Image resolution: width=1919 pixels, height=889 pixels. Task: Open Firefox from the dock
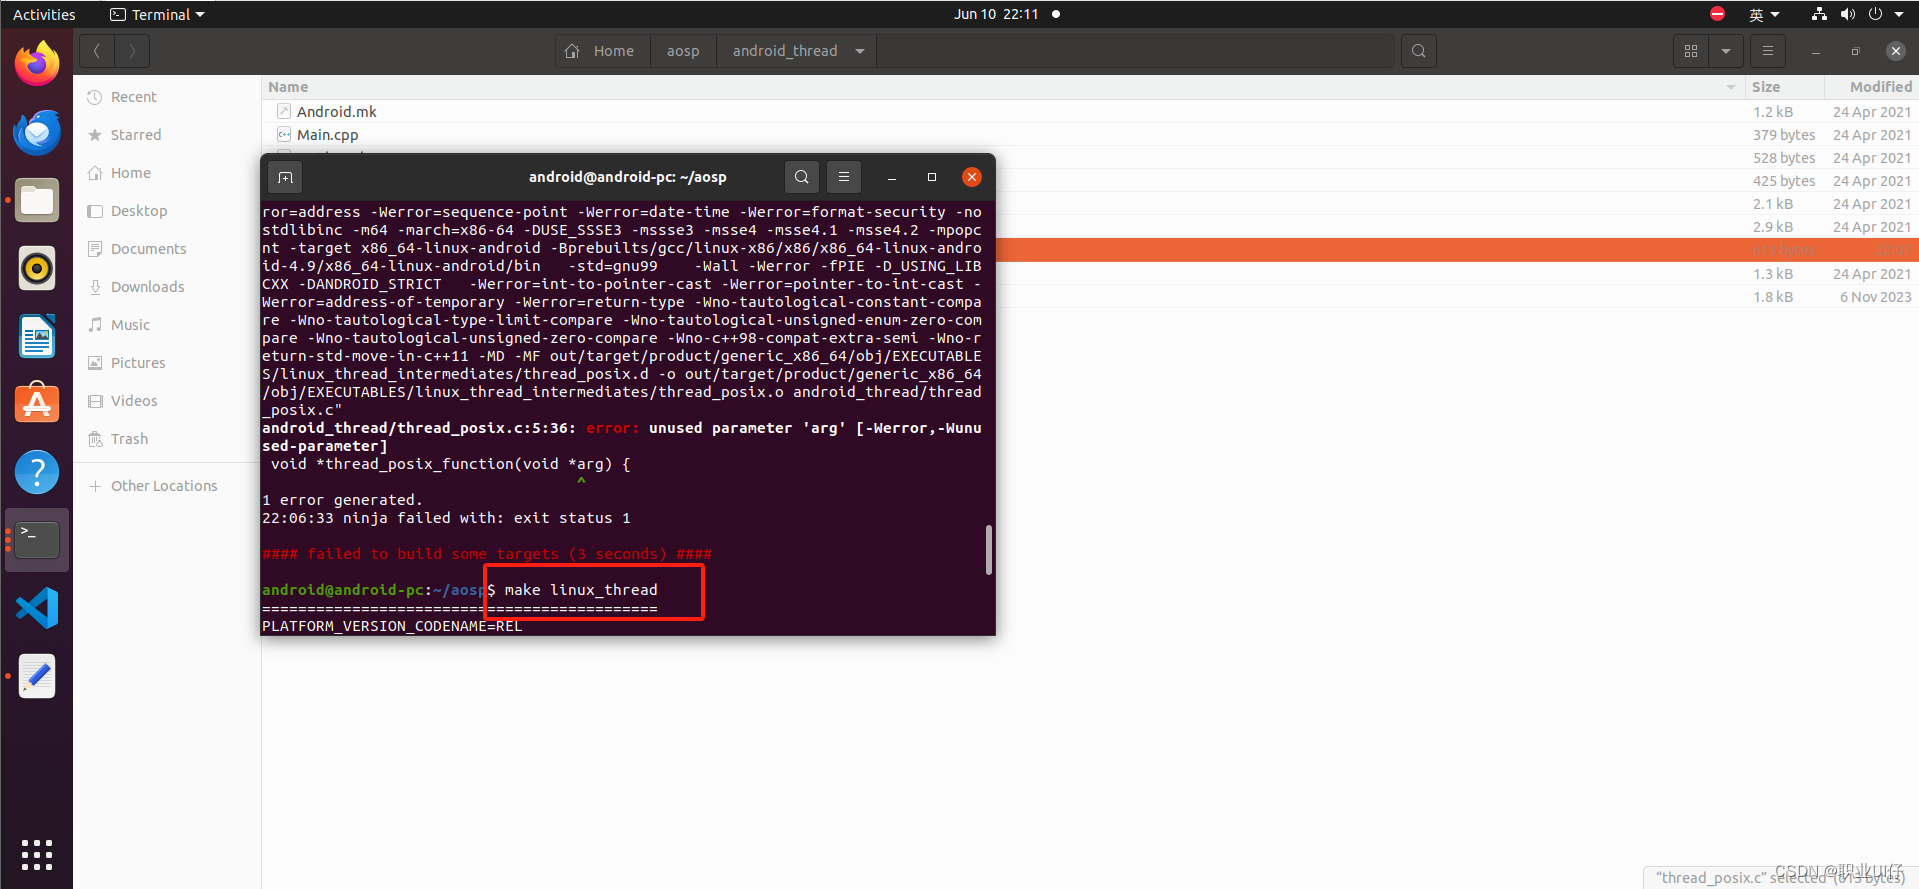click(37, 64)
